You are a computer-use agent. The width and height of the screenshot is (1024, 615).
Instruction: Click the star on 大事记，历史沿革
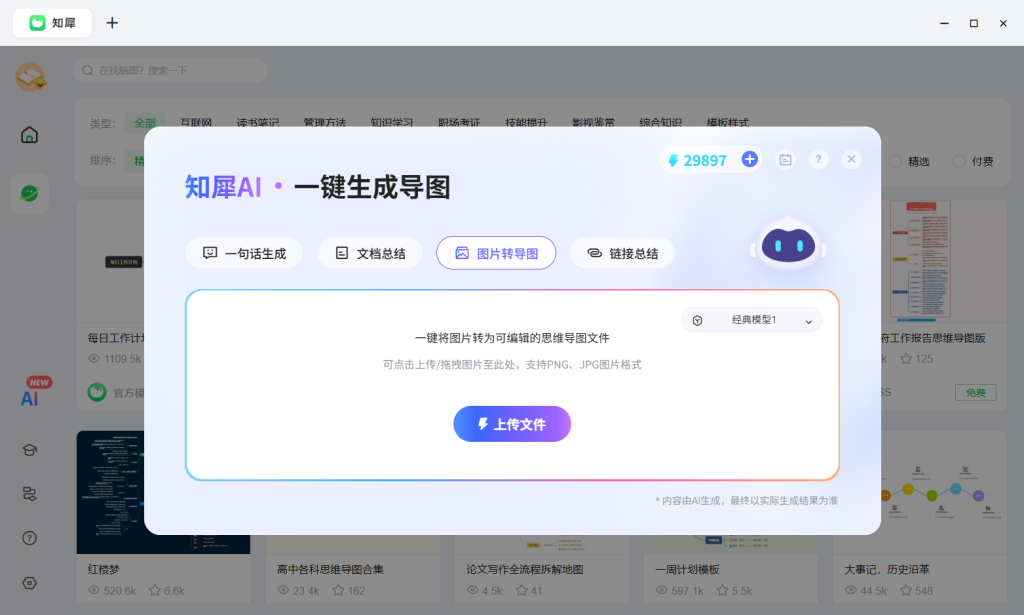(x=906, y=591)
